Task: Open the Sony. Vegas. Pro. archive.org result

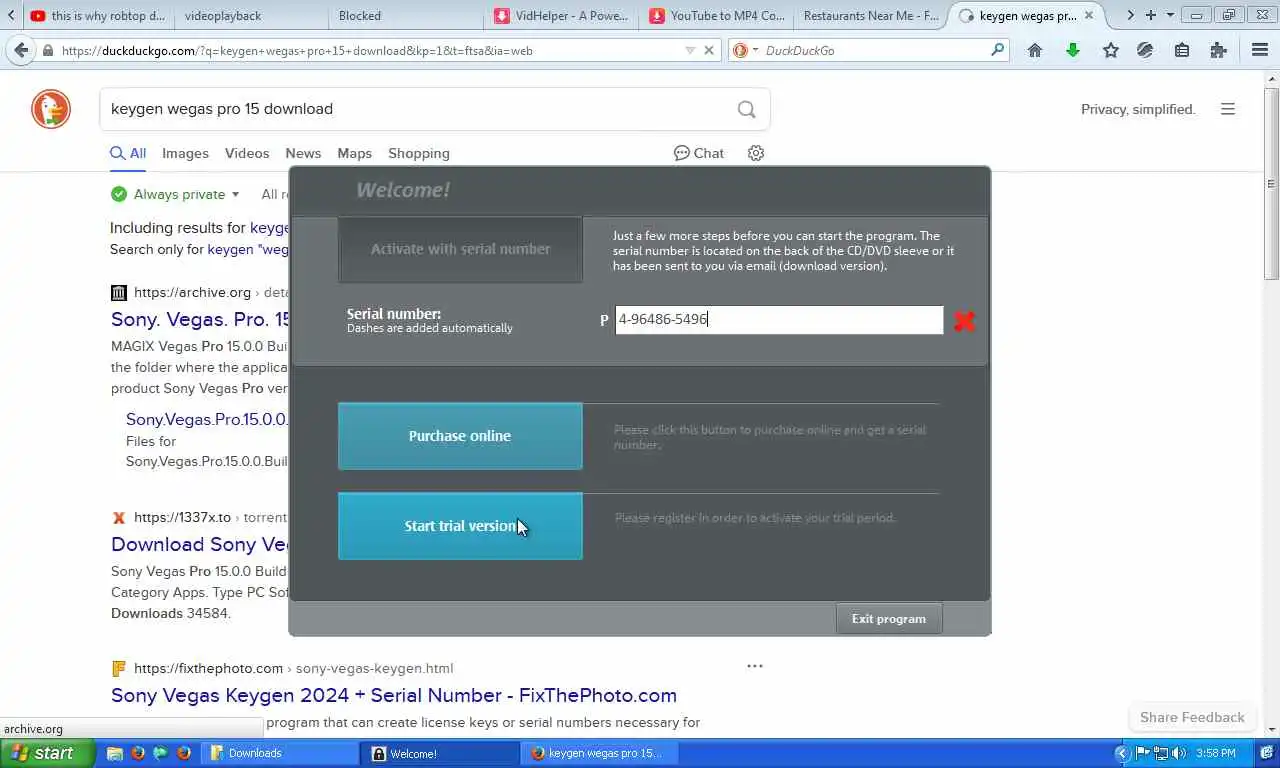Action: [200, 319]
